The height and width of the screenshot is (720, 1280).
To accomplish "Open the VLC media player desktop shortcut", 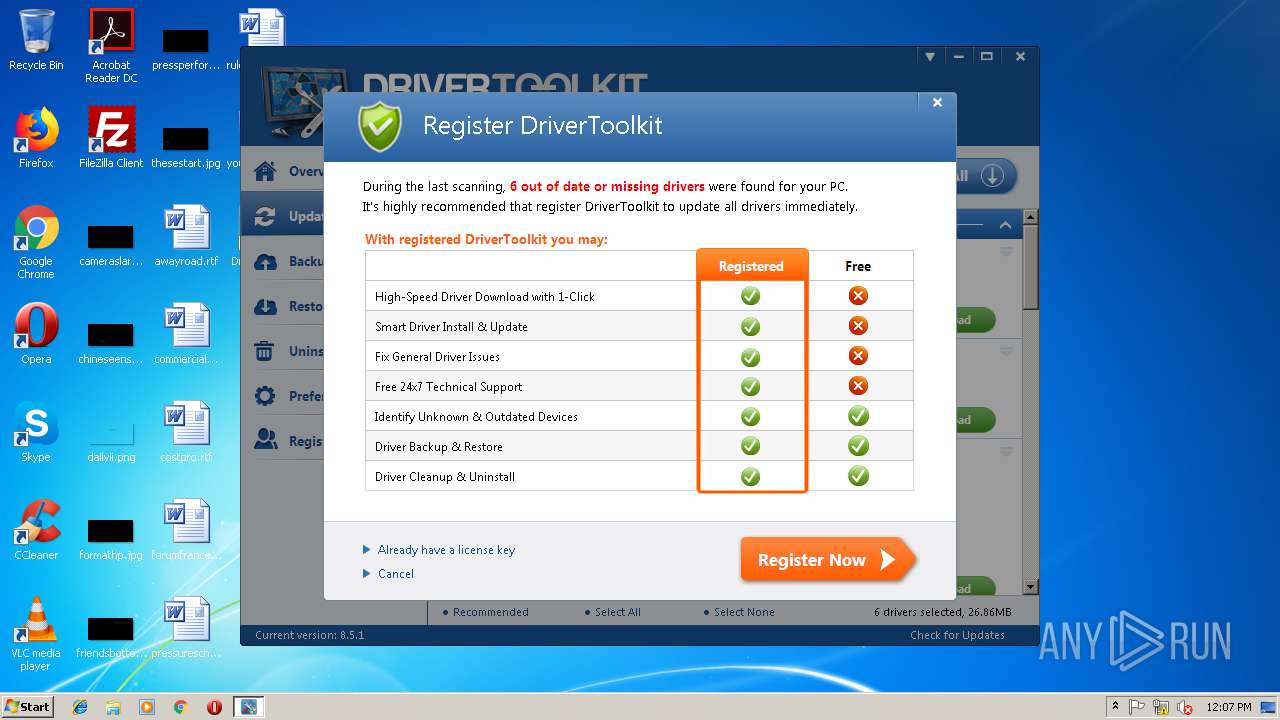I will [x=36, y=634].
